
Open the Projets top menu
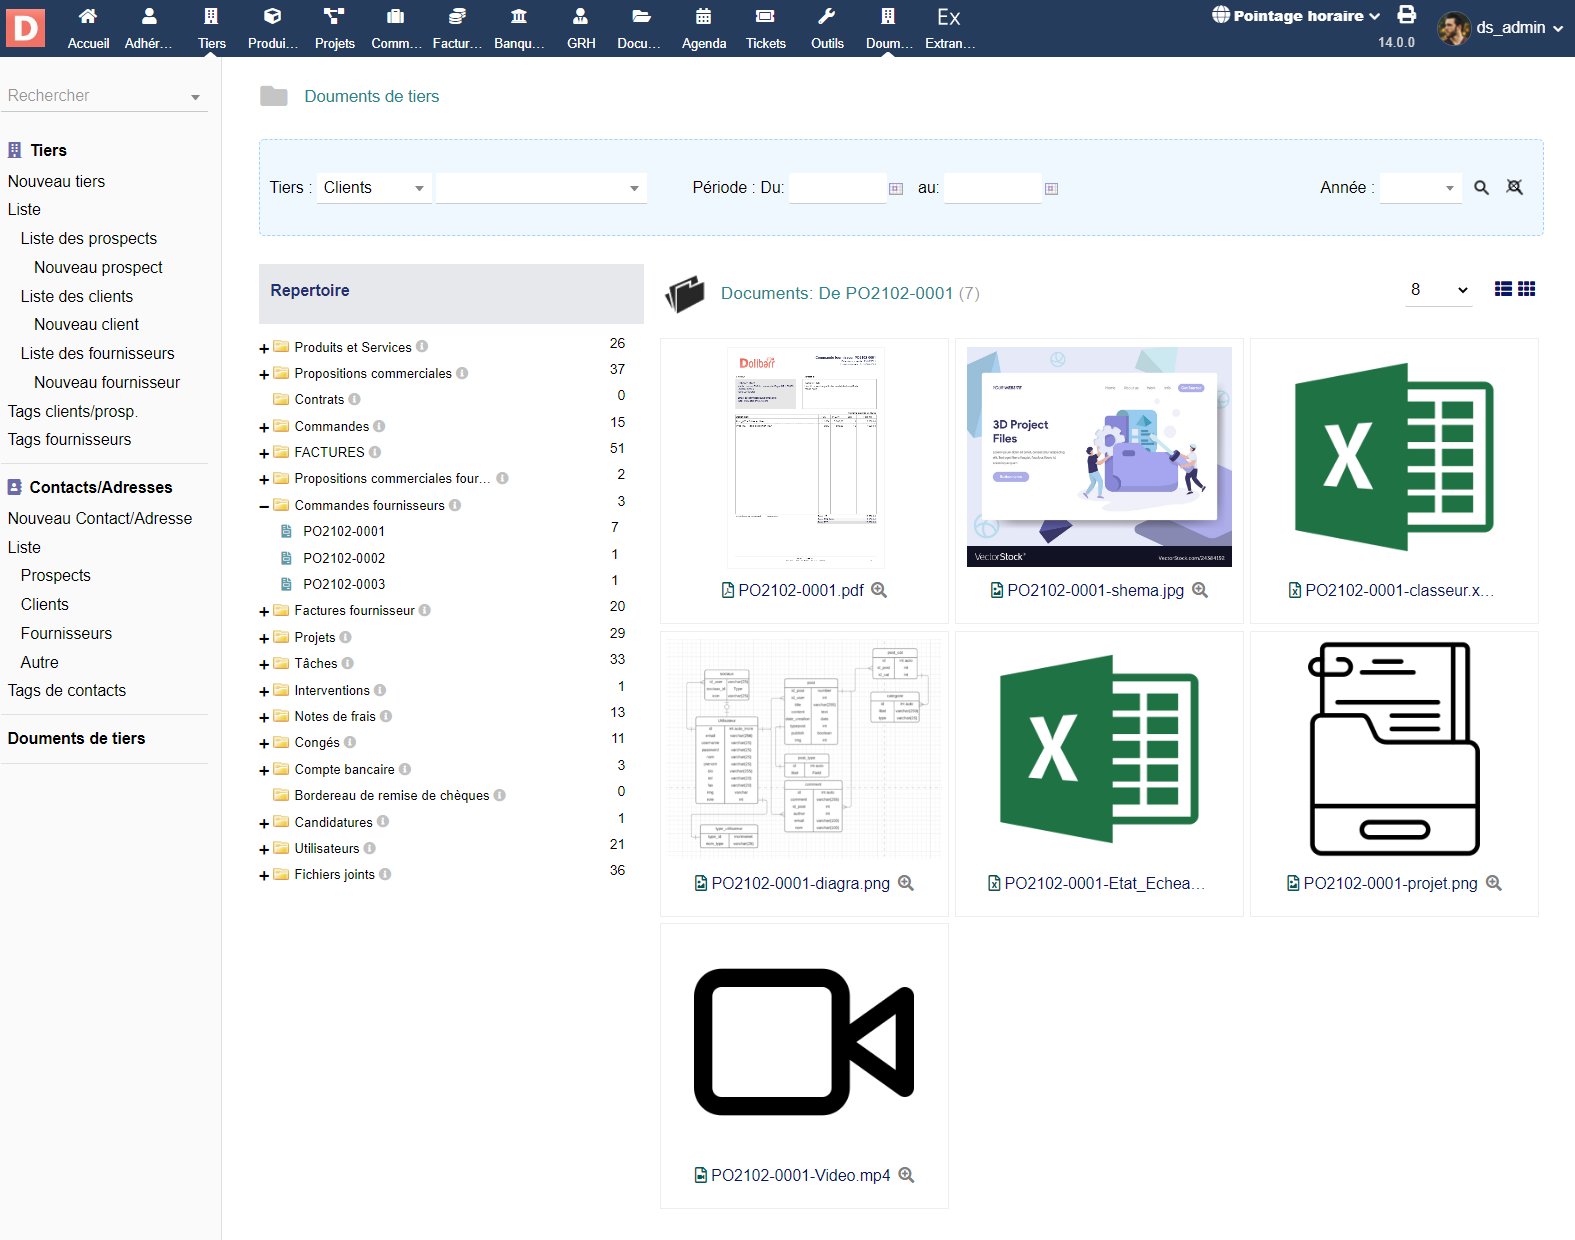point(334,28)
